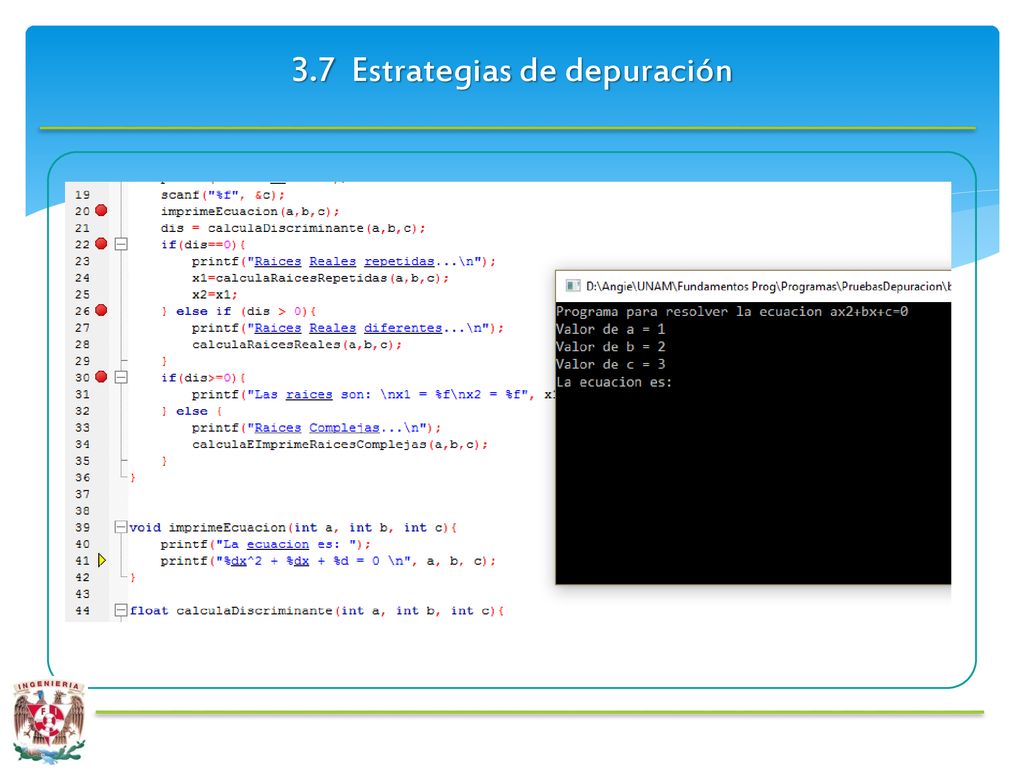Image resolution: width=1024 pixels, height=768 pixels.
Task: Click 'Valor de b = 2' in the console
Action: click(x=611, y=347)
